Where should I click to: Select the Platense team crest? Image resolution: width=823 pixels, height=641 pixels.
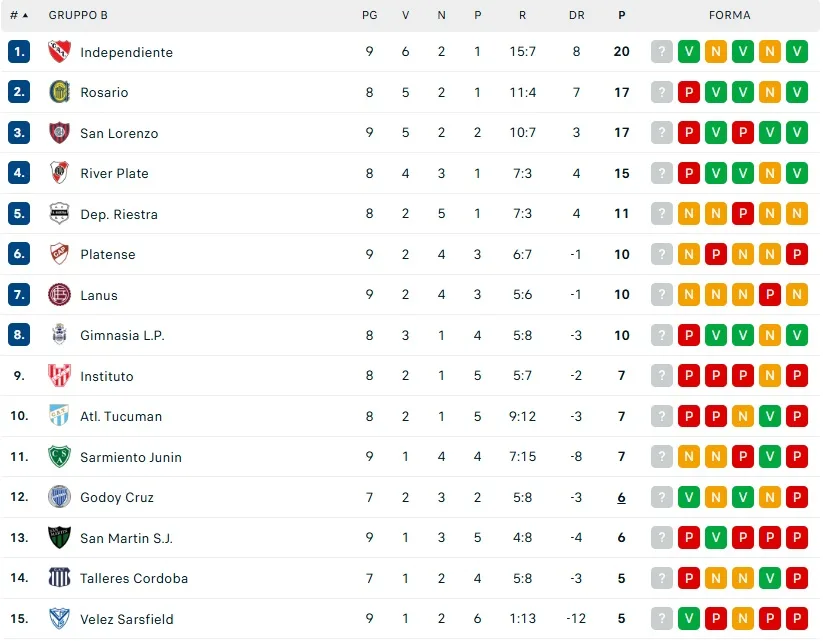click(x=59, y=254)
